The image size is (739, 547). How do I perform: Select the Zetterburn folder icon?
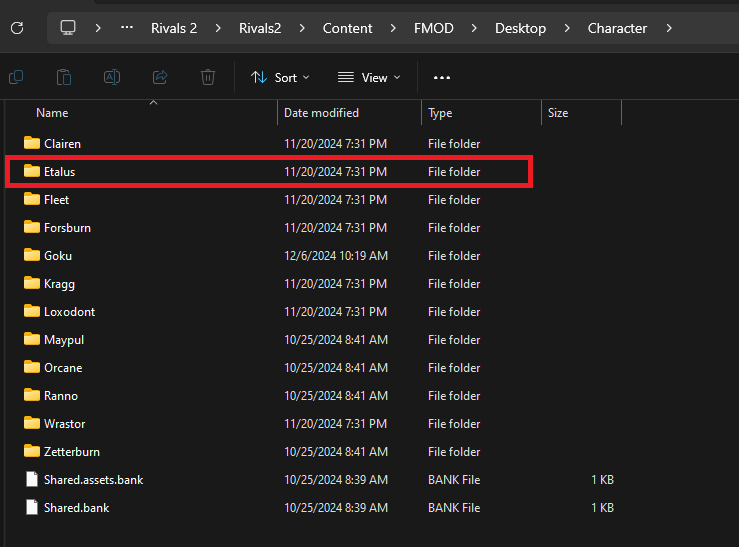(x=32, y=451)
